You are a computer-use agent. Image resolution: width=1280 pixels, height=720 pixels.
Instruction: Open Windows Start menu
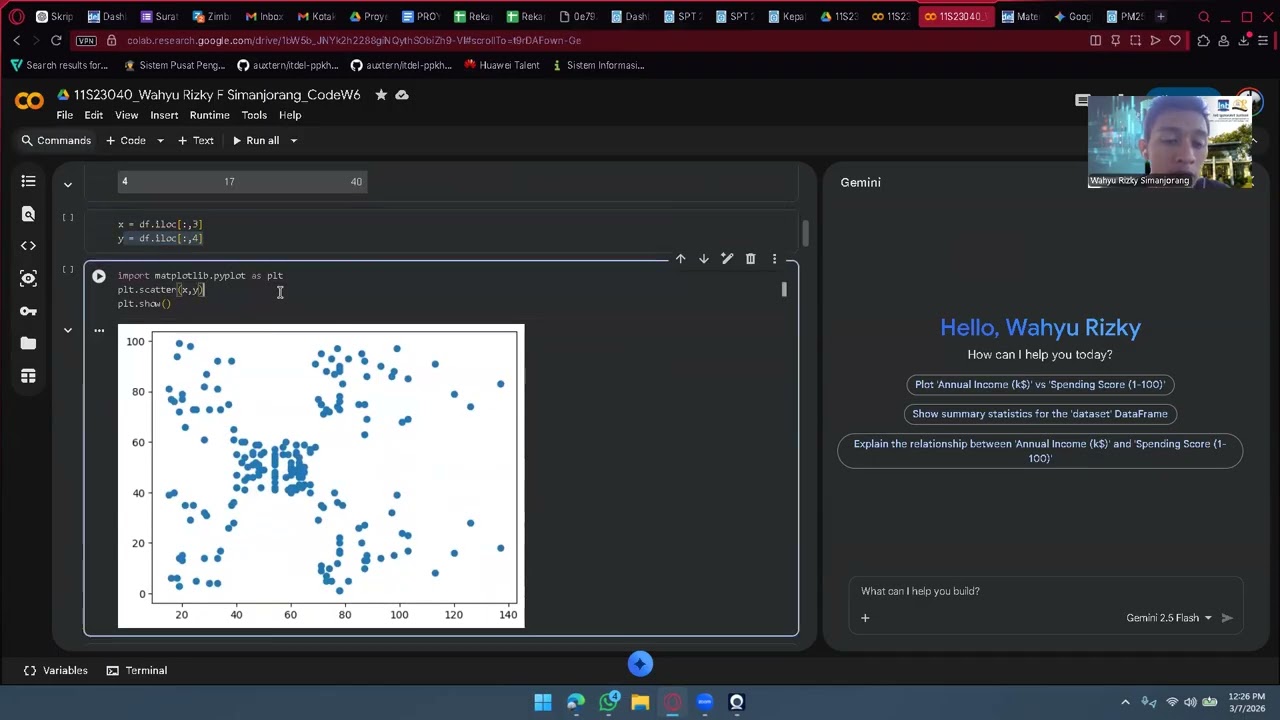543,702
